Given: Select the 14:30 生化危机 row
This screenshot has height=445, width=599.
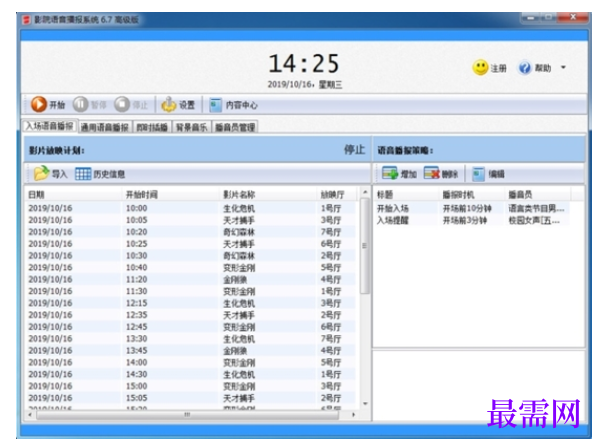Looking at the screenshot, I should pyautogui.click(x=191, y=374).
